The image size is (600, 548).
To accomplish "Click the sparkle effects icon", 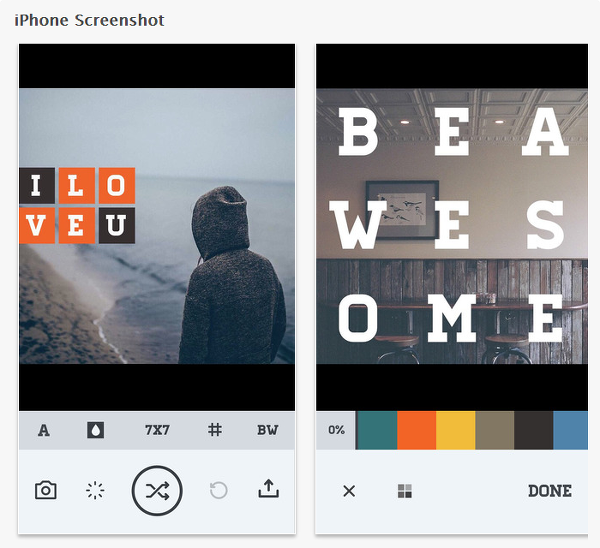I will click(95, 491).
